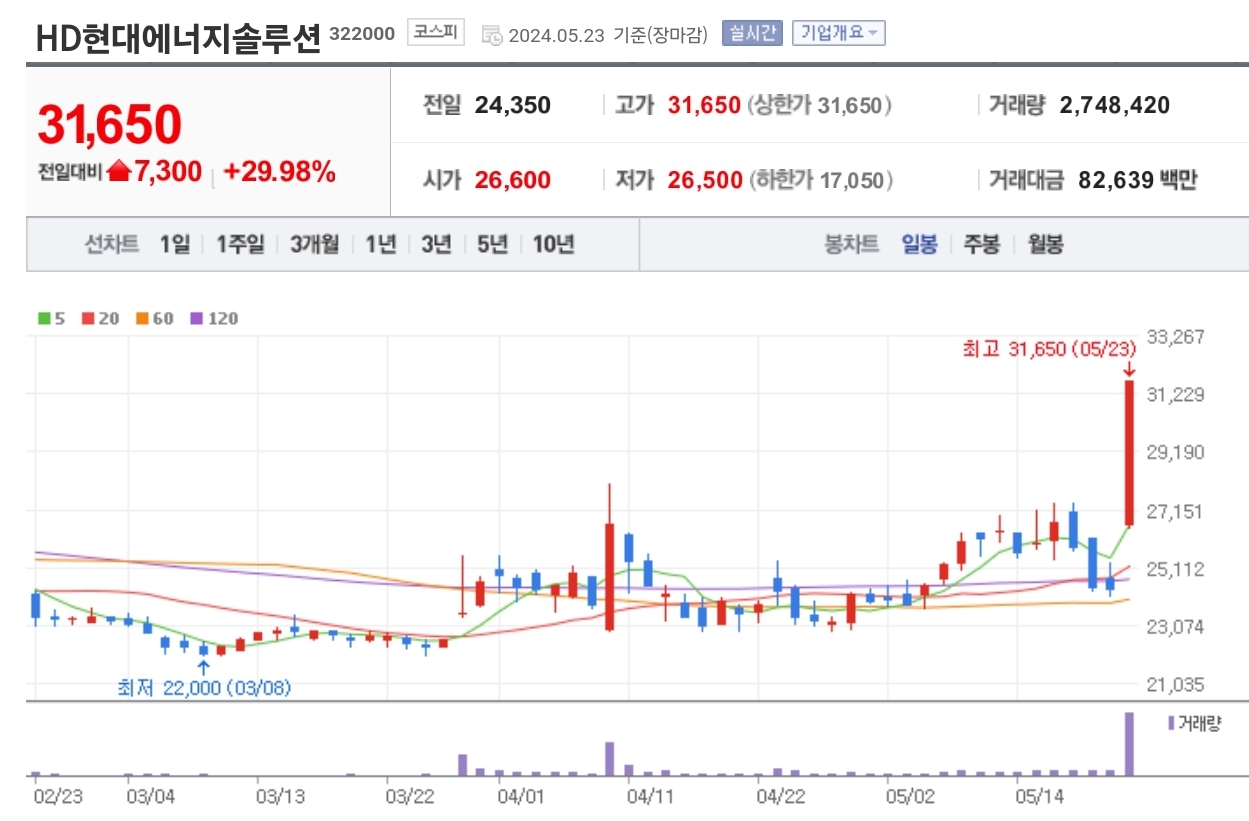Click the 최저 22,000 (03/08) chart annotation
This screenshot has height=821, width=1249.
click(204, 688)
